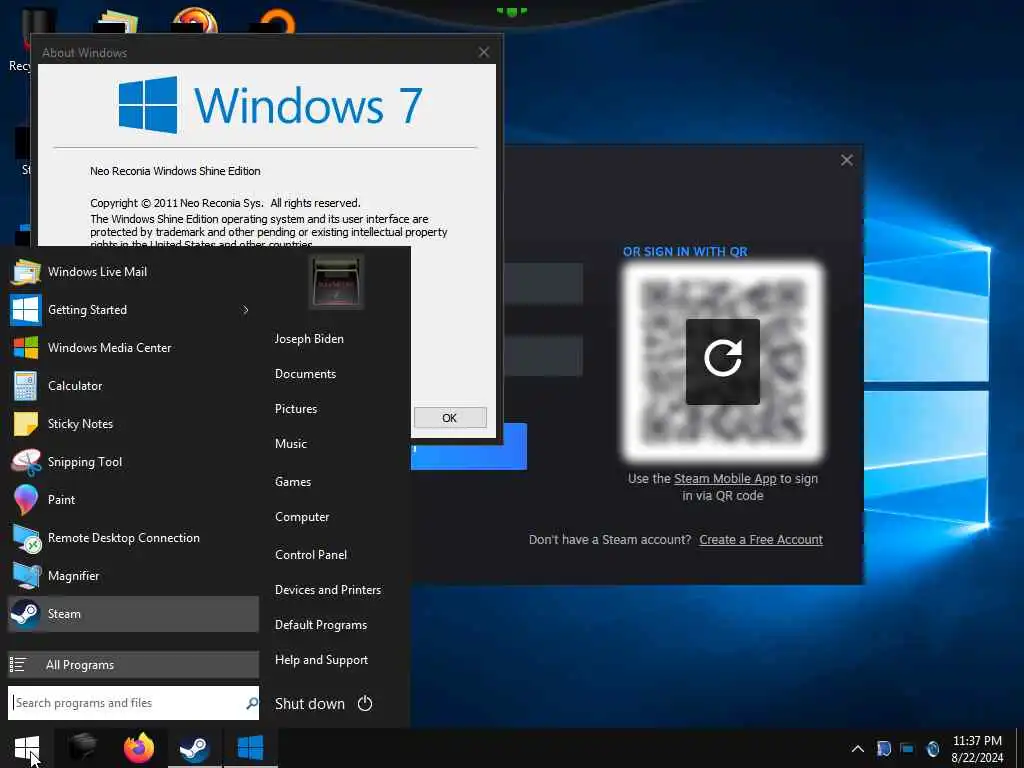Click the user account picture
Screen dimensions: 1024x768
[336, 282]
